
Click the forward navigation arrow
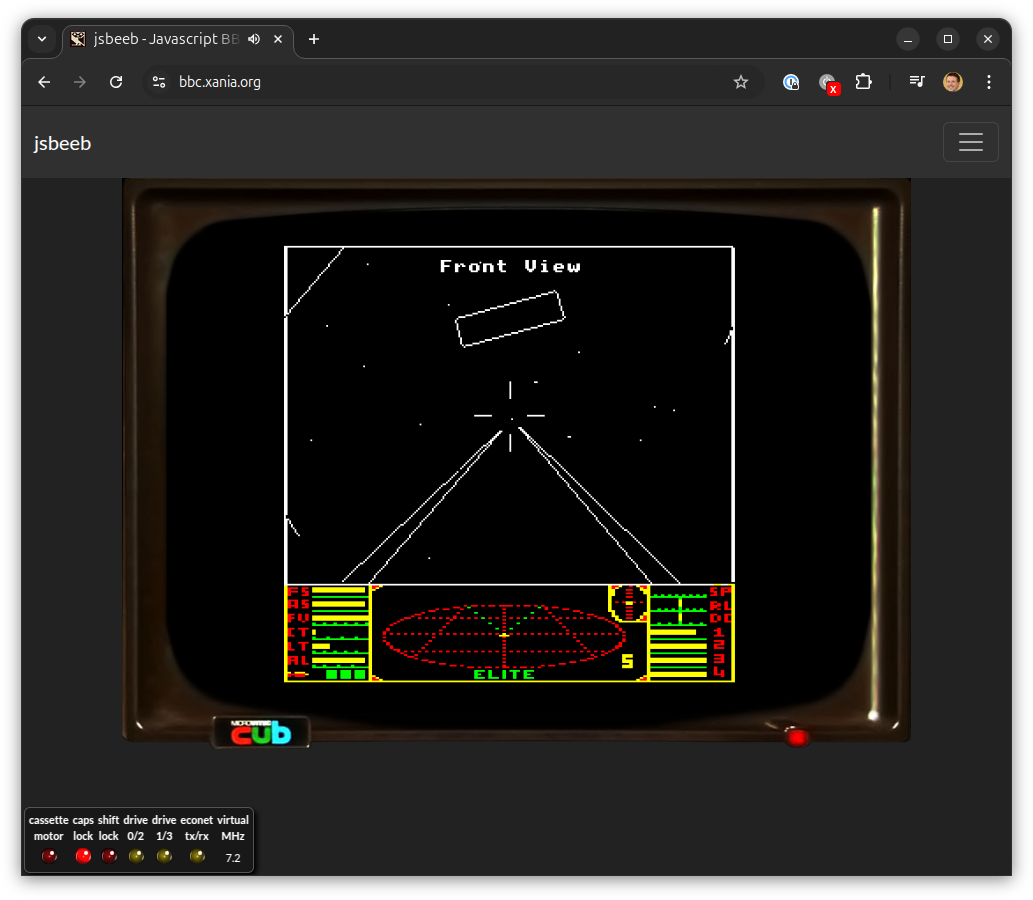tap(80, 82)
